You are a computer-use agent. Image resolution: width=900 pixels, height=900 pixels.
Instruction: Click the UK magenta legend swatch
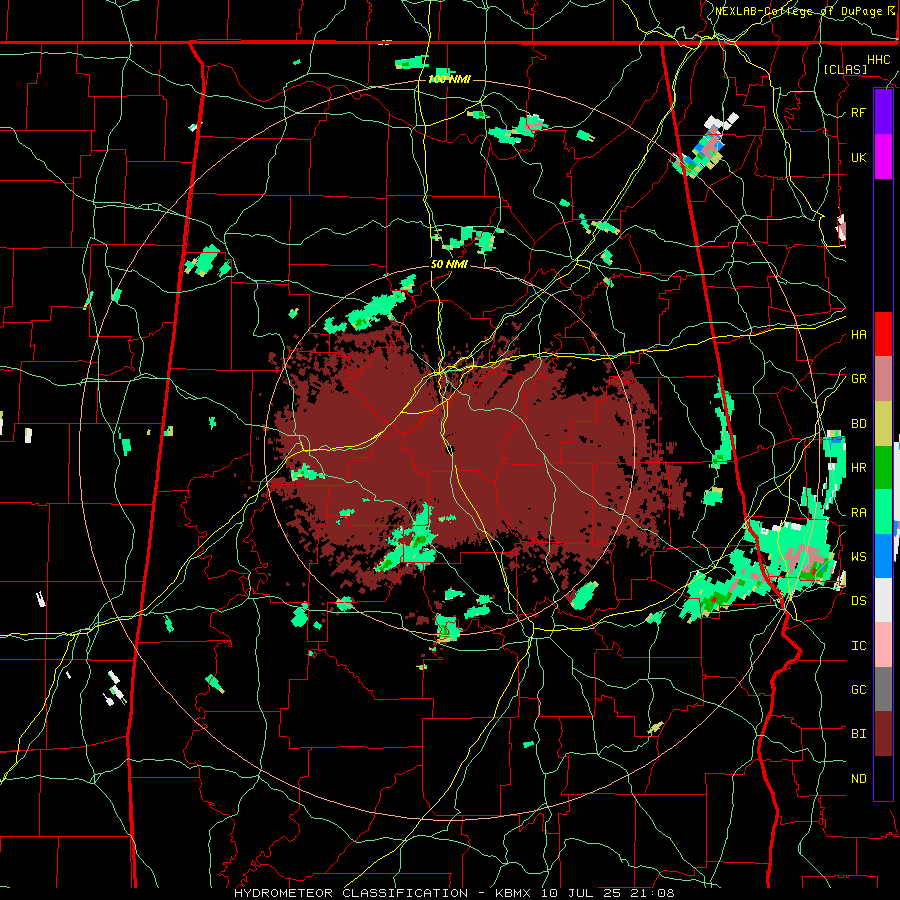coord(883,157)
